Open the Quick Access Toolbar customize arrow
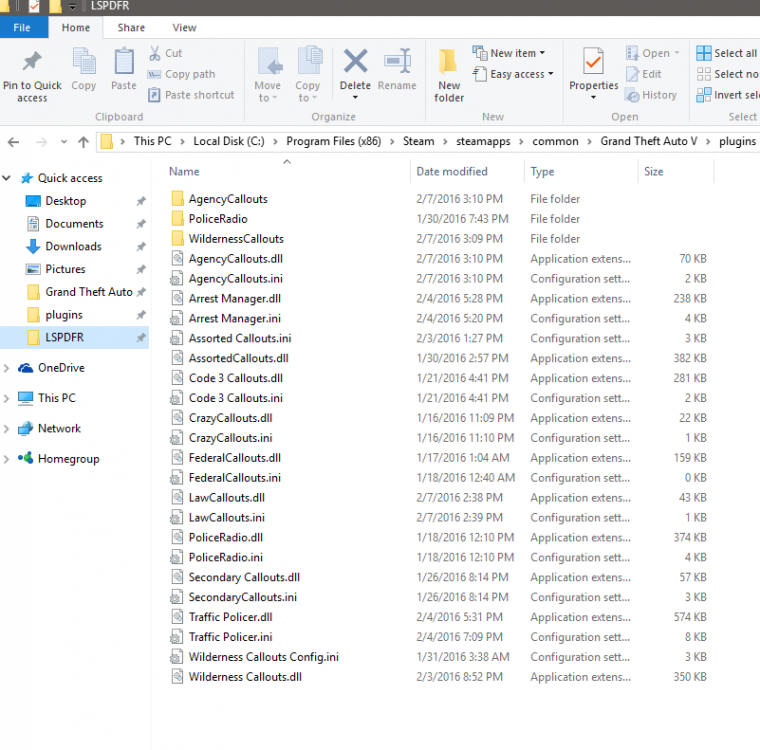This screenshot has width=760, height=750. [x=72, y=6]
